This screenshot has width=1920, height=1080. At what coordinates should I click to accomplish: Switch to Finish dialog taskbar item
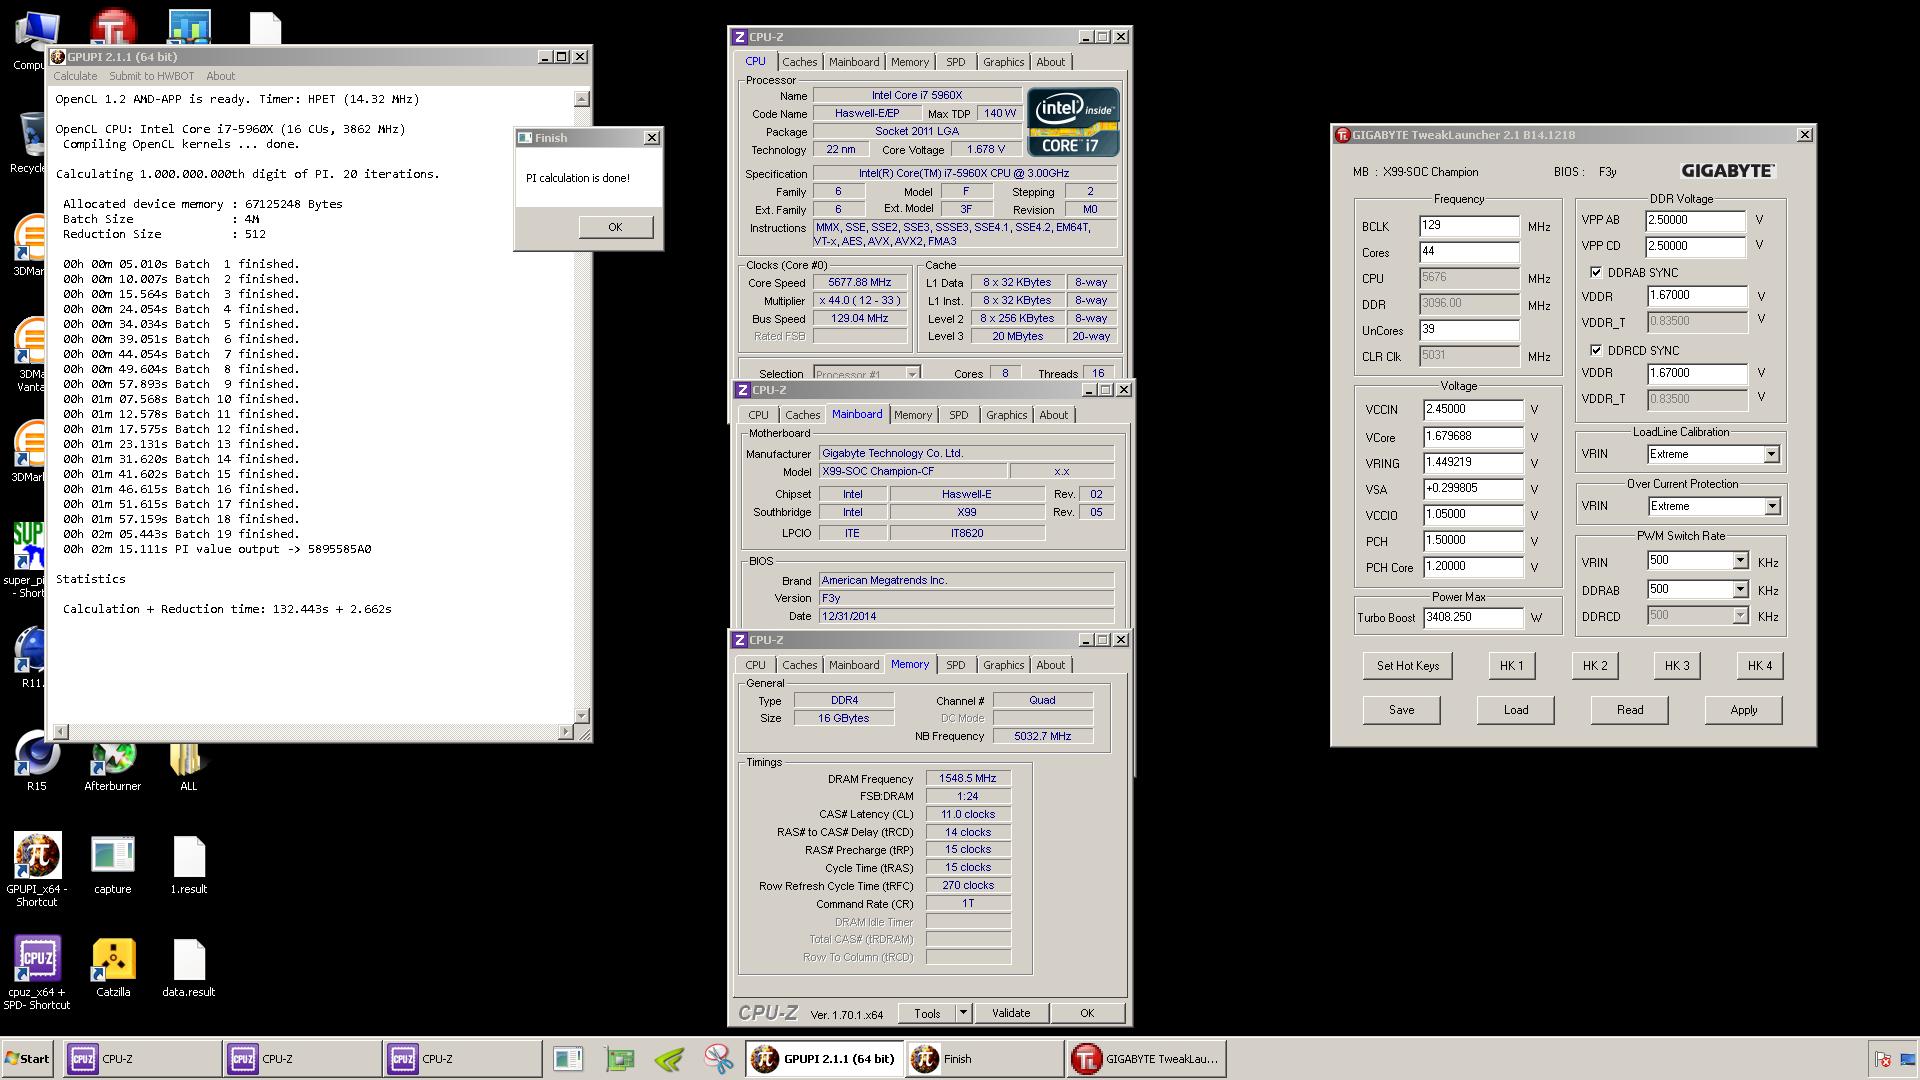[x=984, y=1058]
